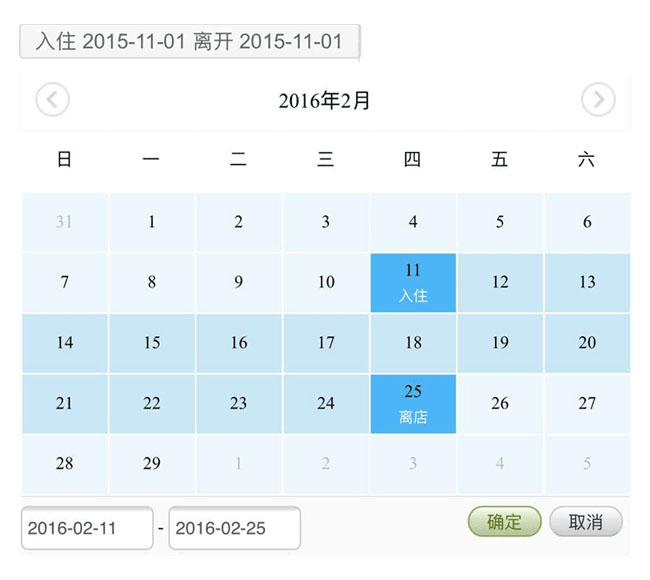
Task: Click the end date field 2016-02-25
Action: 234,528
